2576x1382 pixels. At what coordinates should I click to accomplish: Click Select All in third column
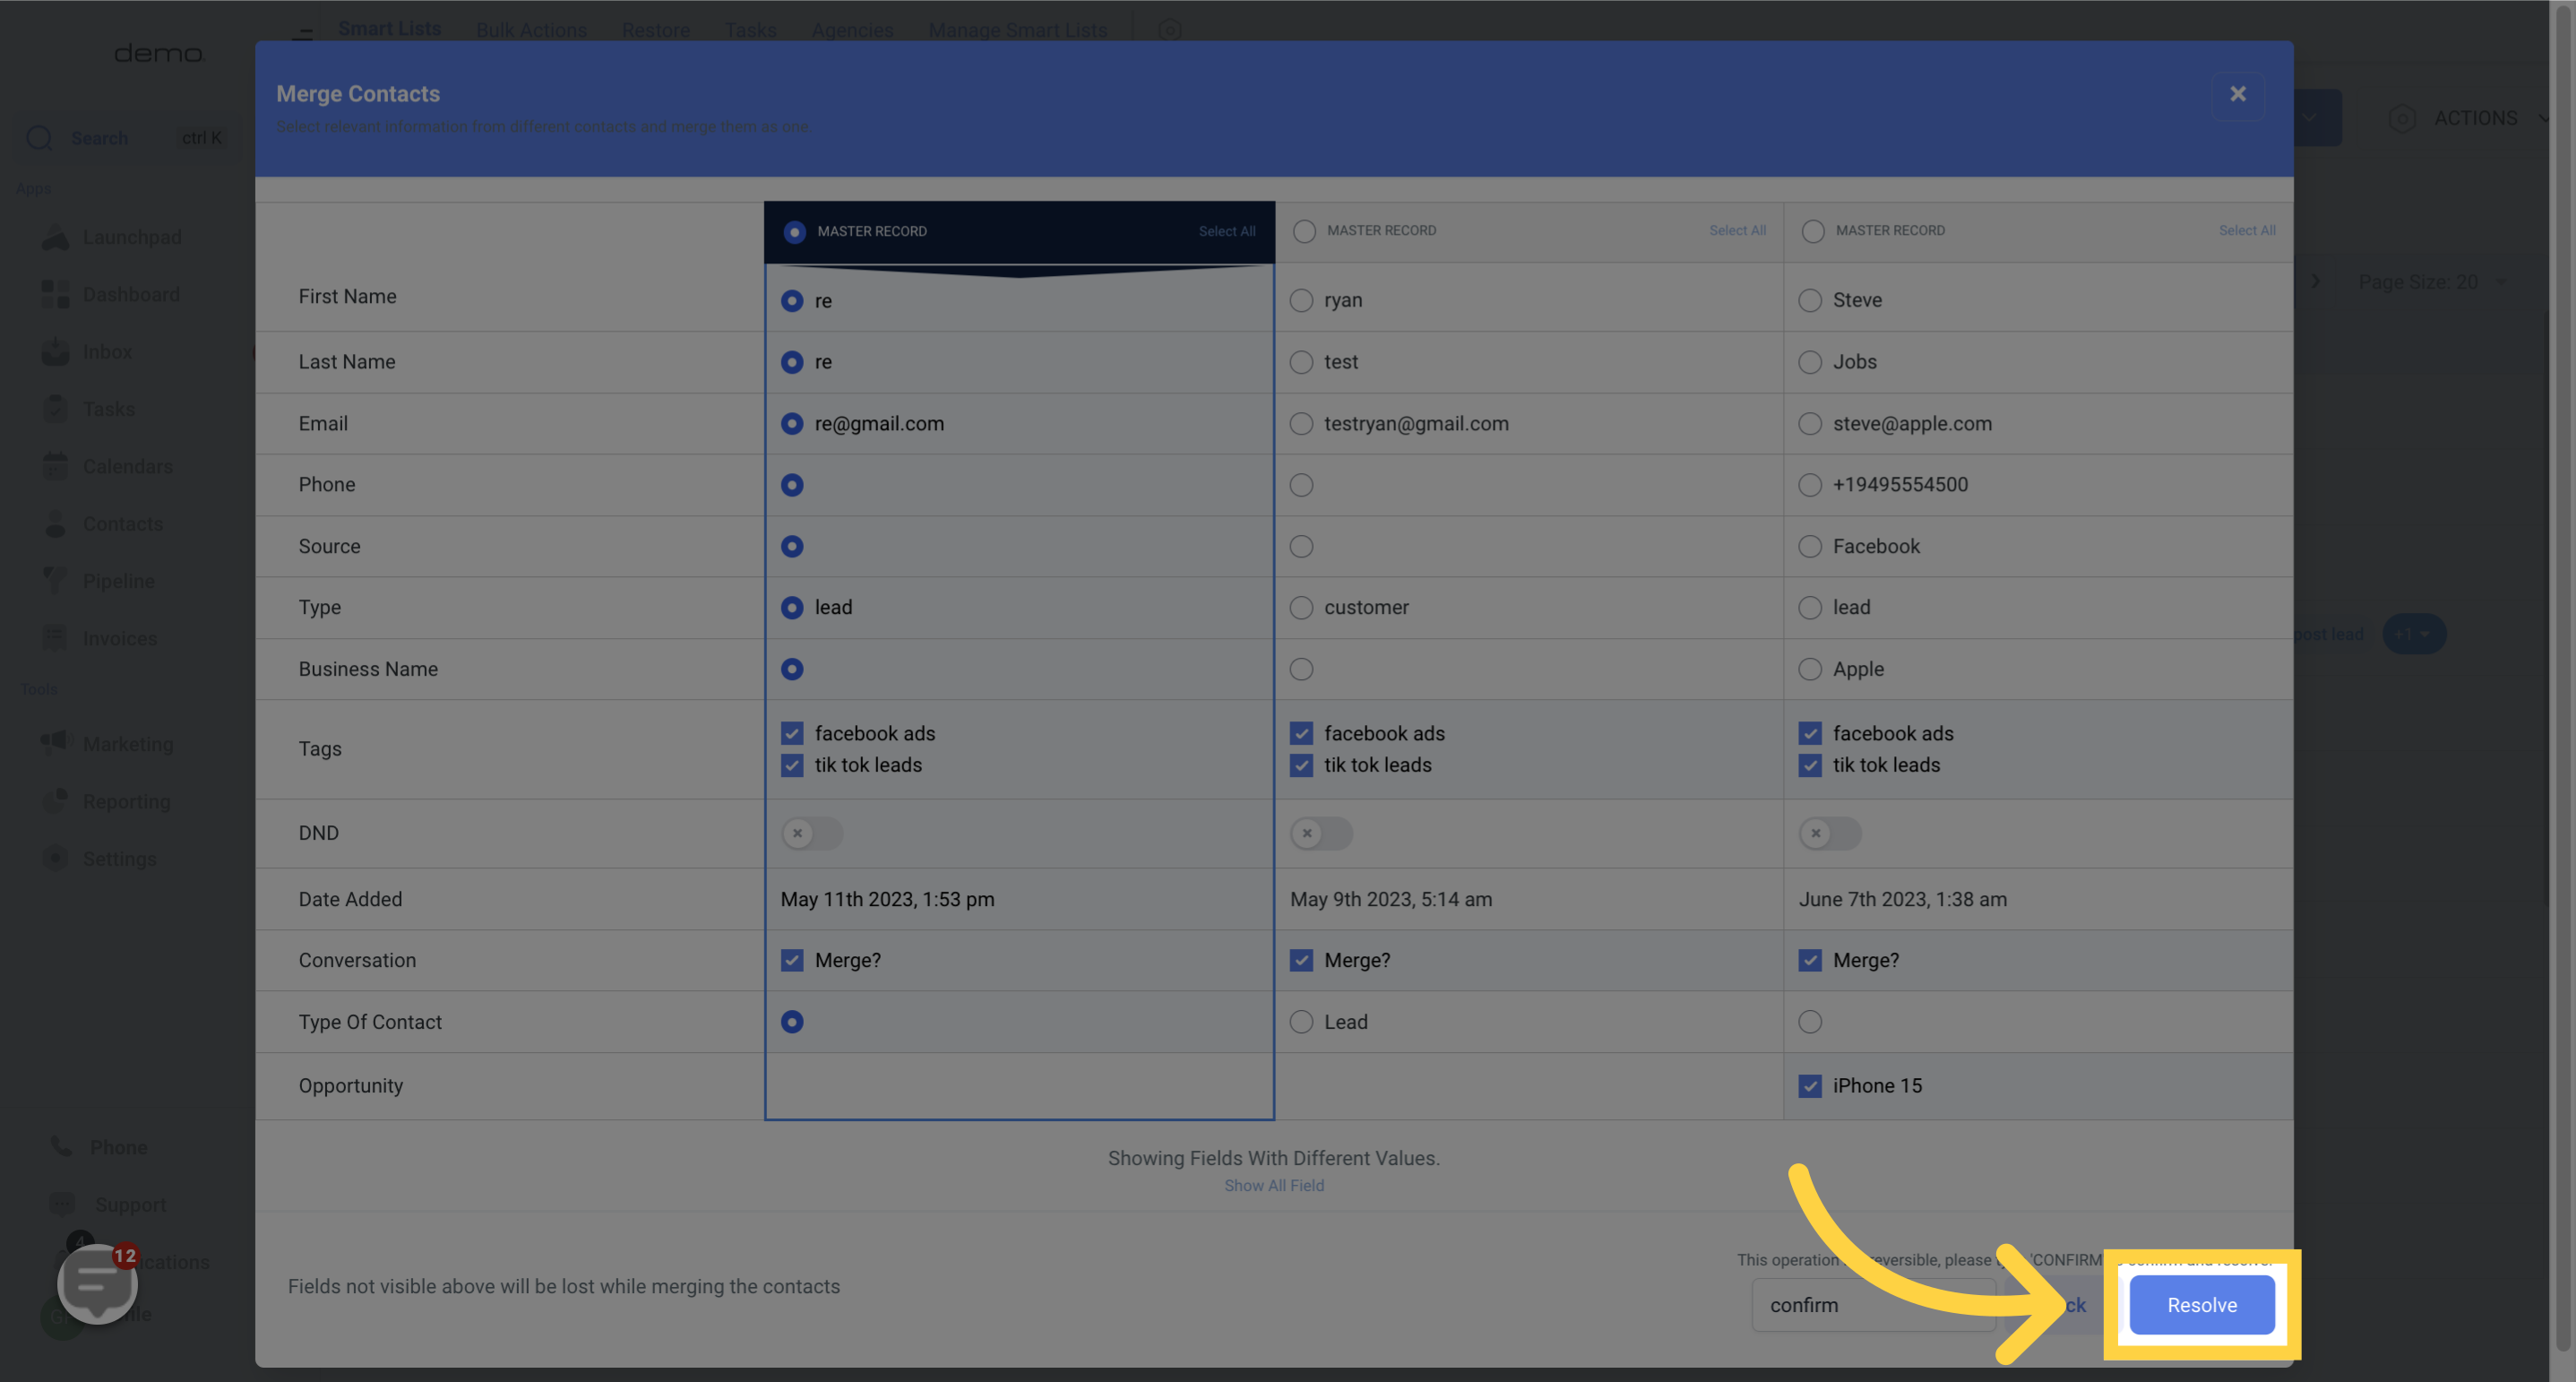[x=2247, y=231]
